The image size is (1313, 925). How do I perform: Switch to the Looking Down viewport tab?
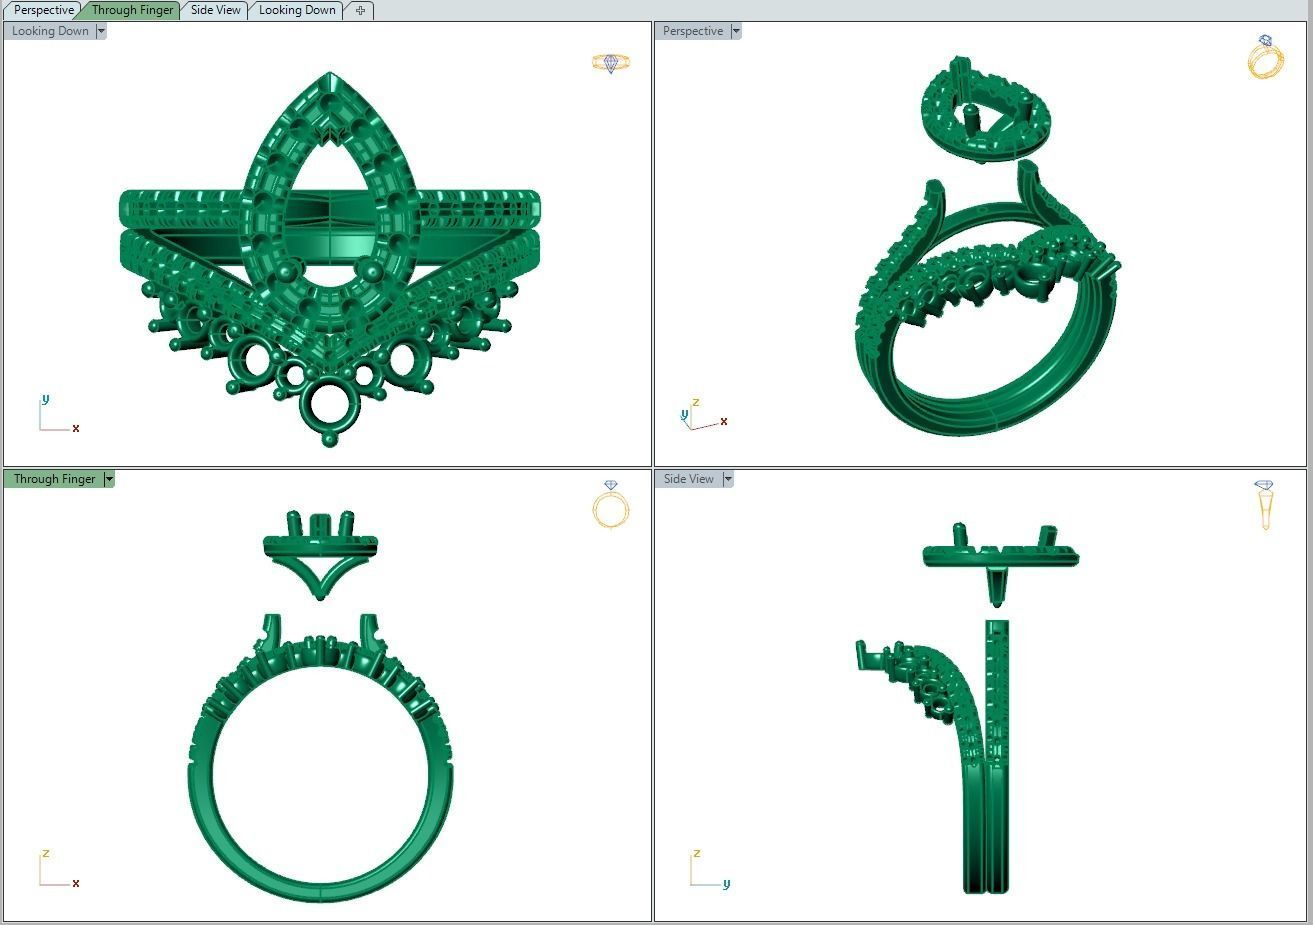tap(297, 10)
